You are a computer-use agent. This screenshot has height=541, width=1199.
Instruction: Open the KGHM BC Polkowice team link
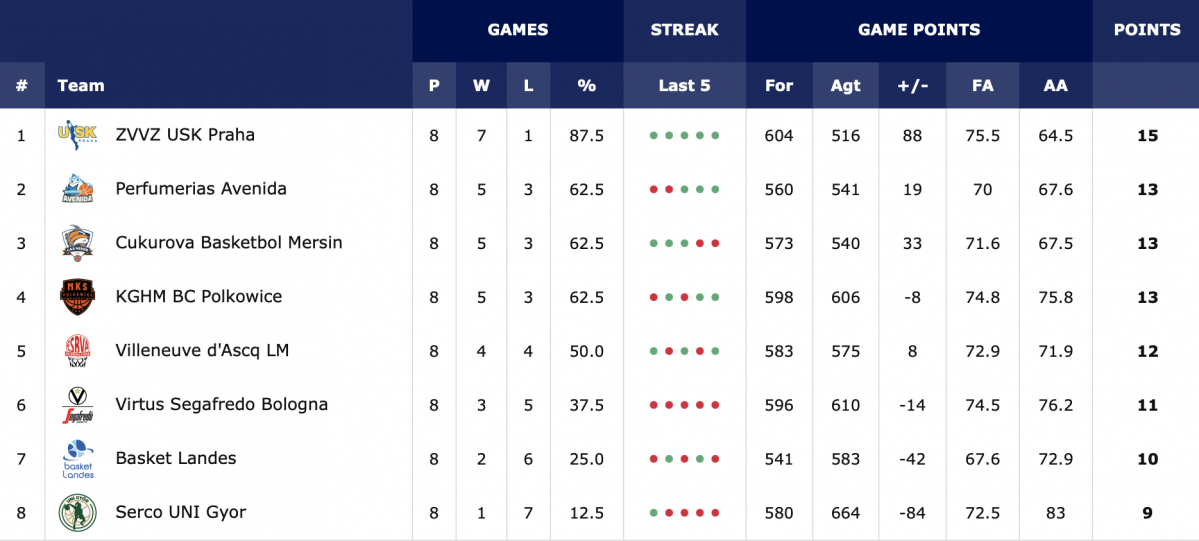199,296
